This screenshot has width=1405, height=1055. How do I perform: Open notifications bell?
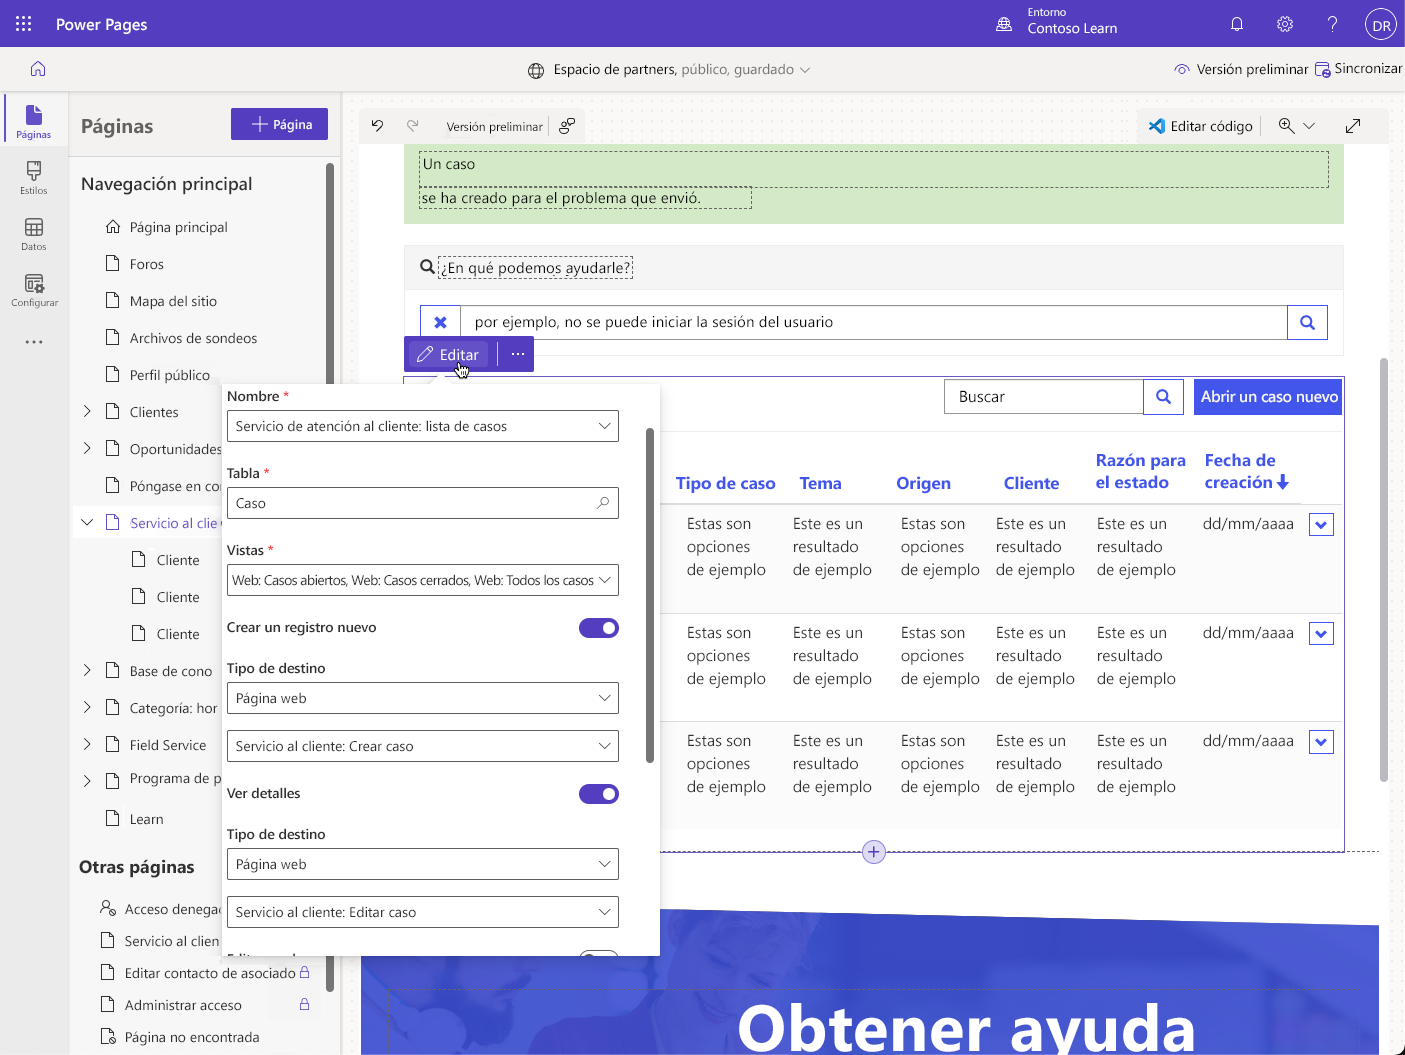[x=1237, y=24]
